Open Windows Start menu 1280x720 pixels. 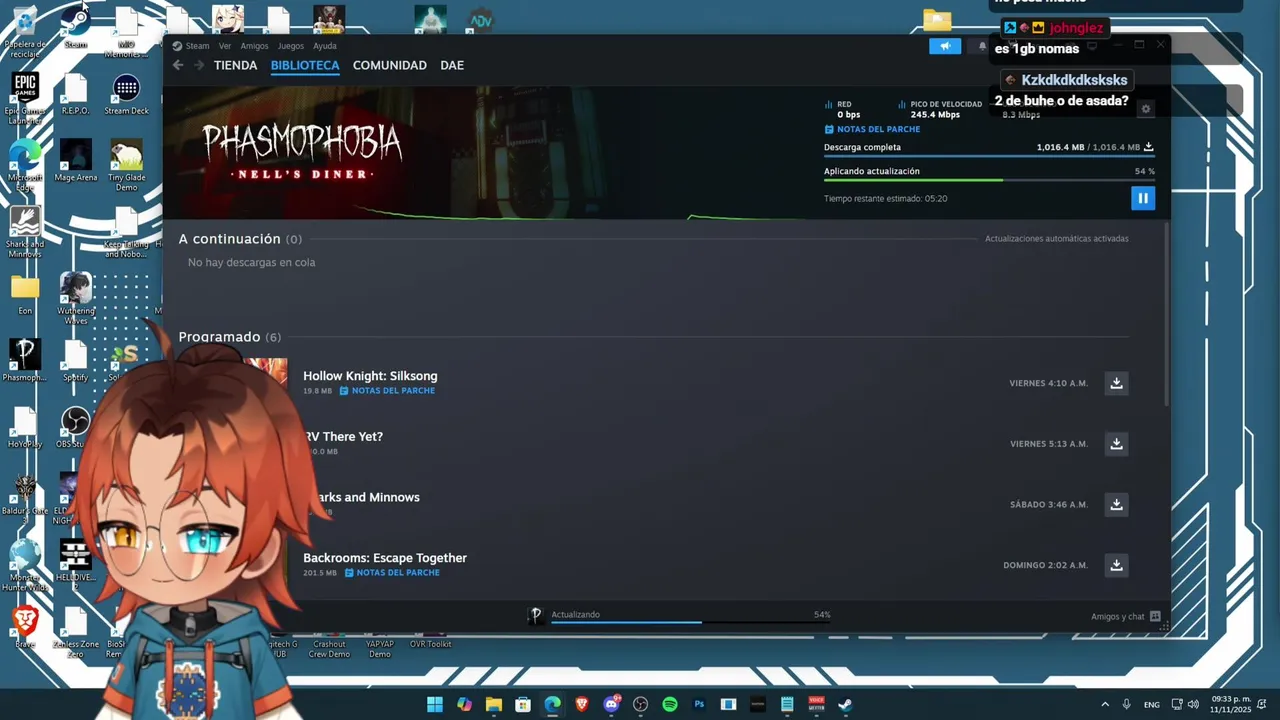coord(435,704)
